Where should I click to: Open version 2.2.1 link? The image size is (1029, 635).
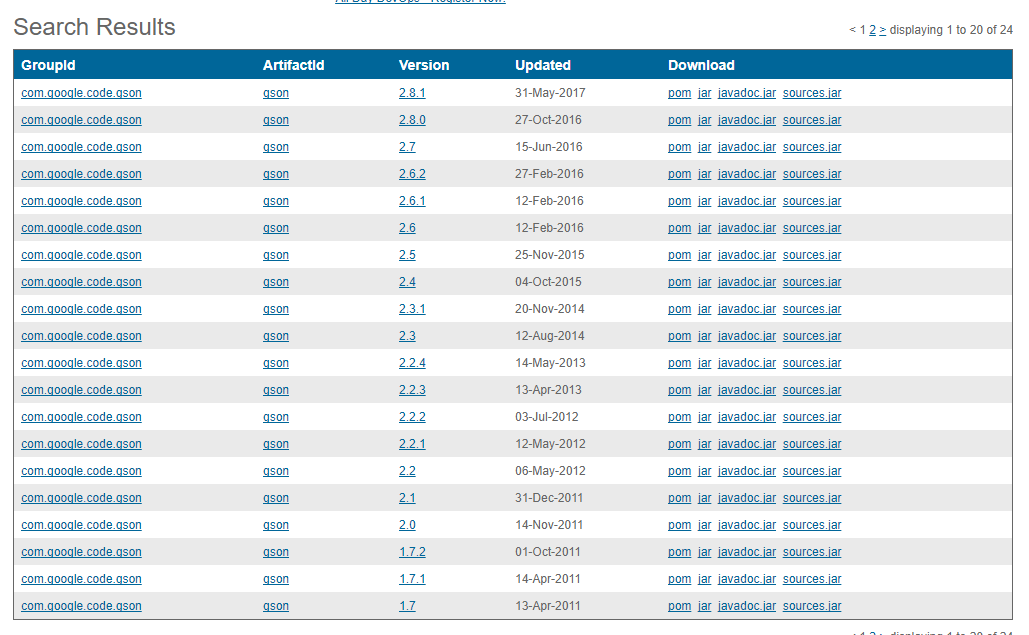click(412, 444)
